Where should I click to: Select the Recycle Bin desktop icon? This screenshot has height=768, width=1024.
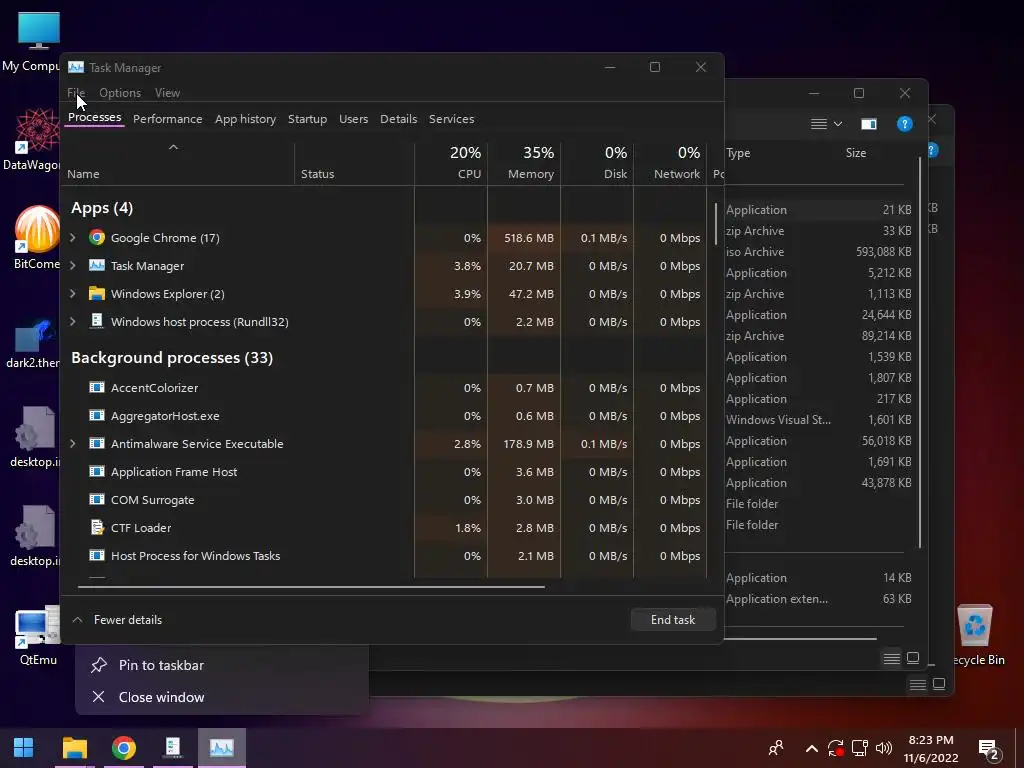click(x=976, y=635)
